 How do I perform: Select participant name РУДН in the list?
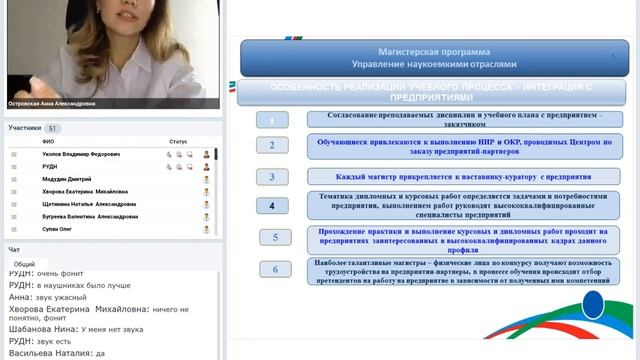(49, 167)
